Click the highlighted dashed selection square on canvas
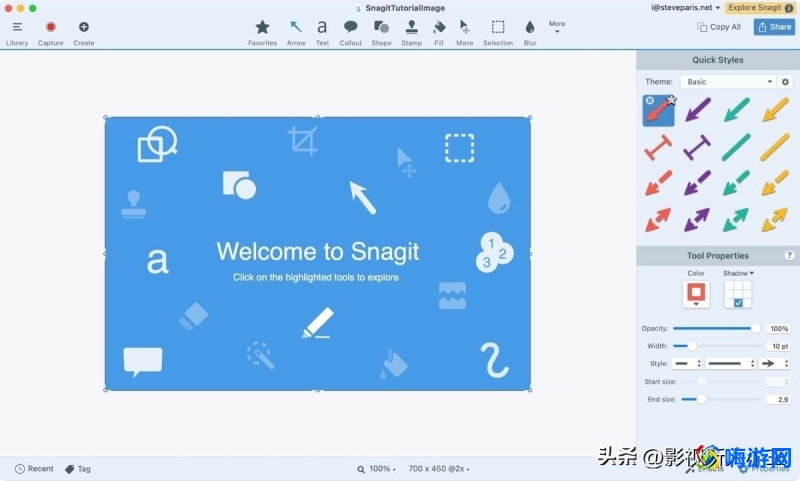This screenshot has height=481, width=800. point(459,148)
